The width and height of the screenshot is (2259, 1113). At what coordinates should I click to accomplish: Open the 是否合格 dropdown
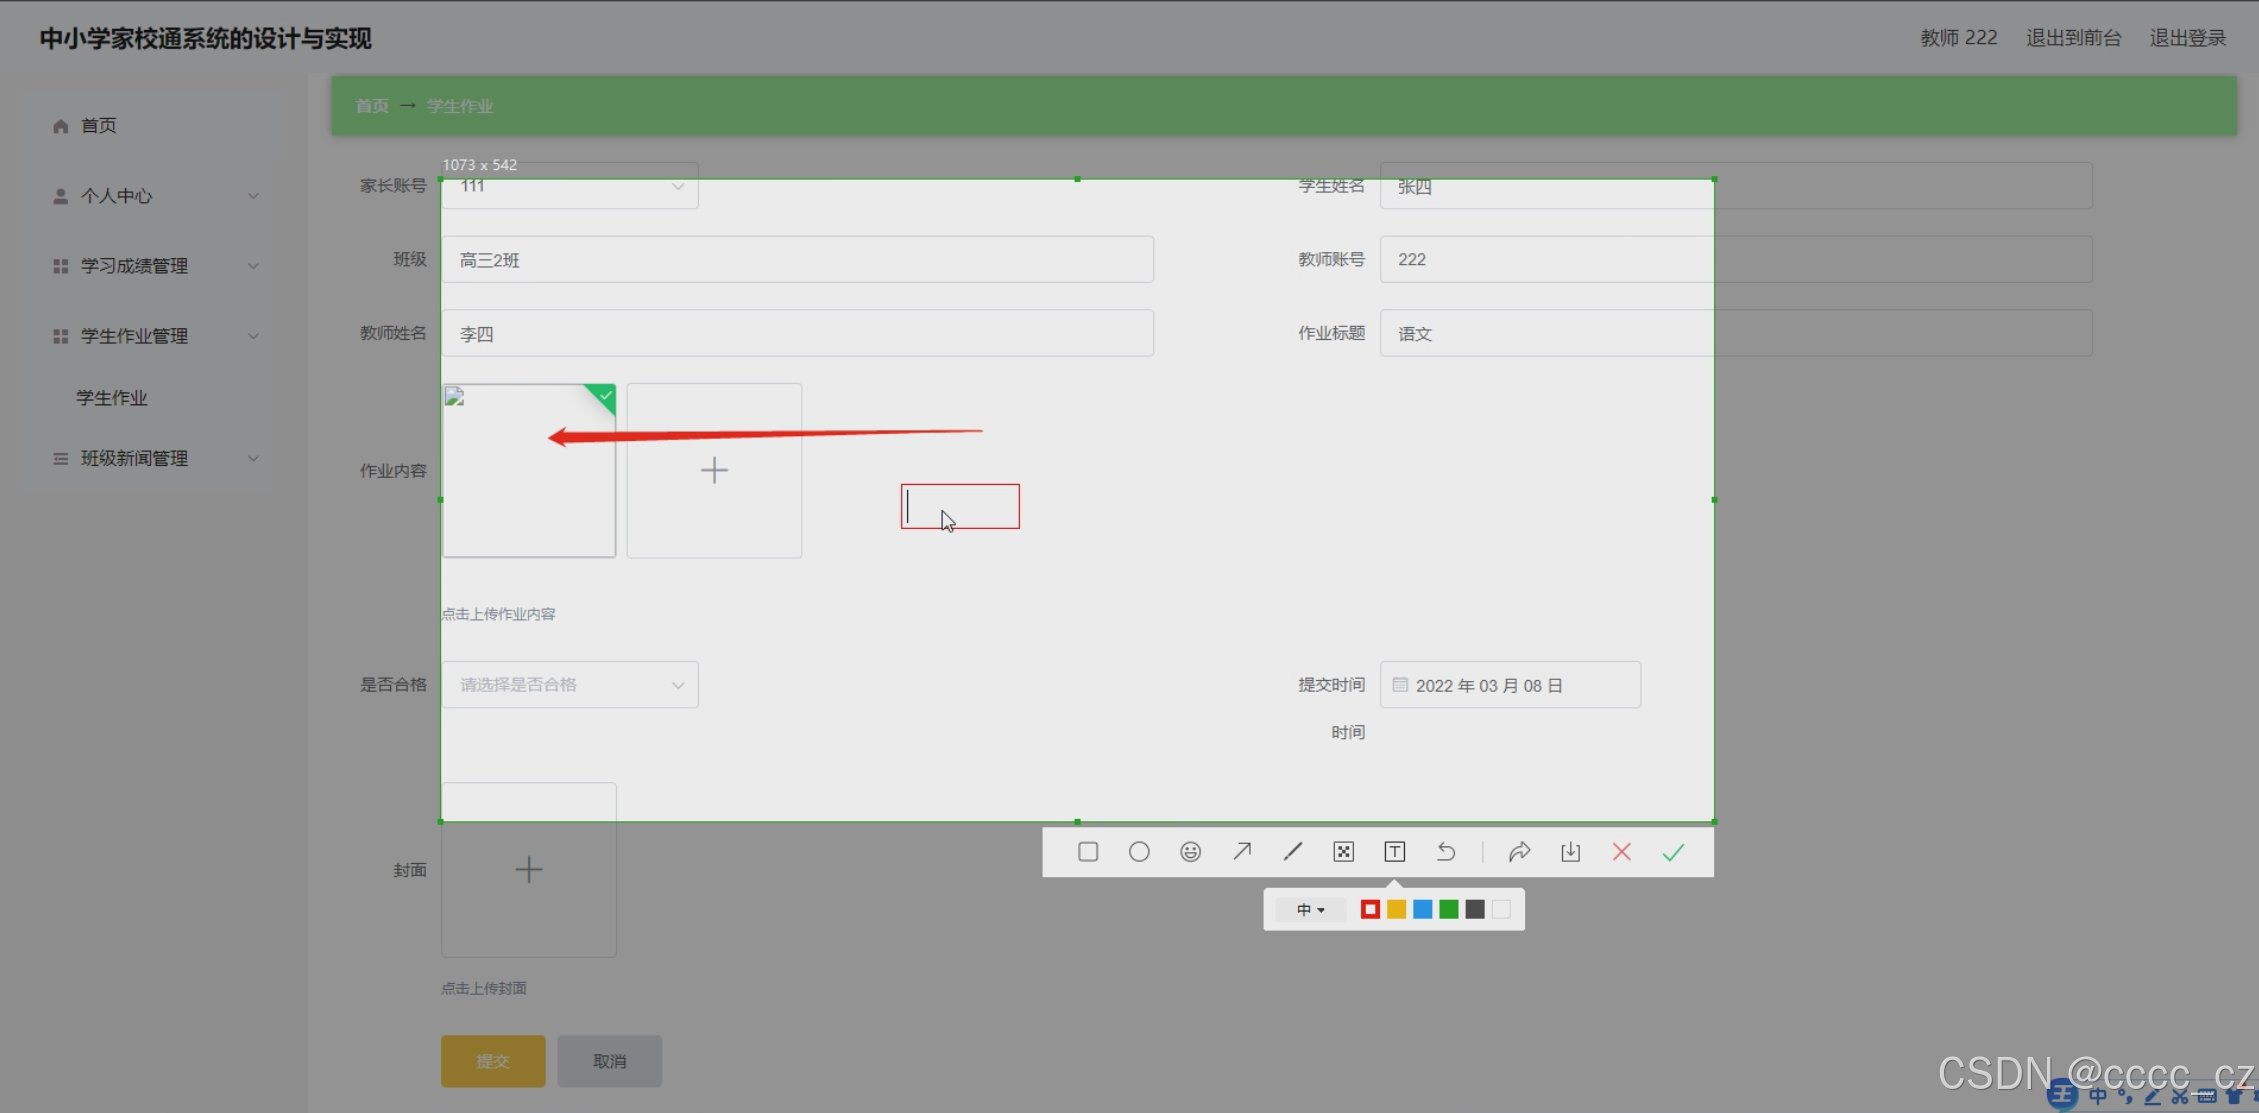coord(570,685)
